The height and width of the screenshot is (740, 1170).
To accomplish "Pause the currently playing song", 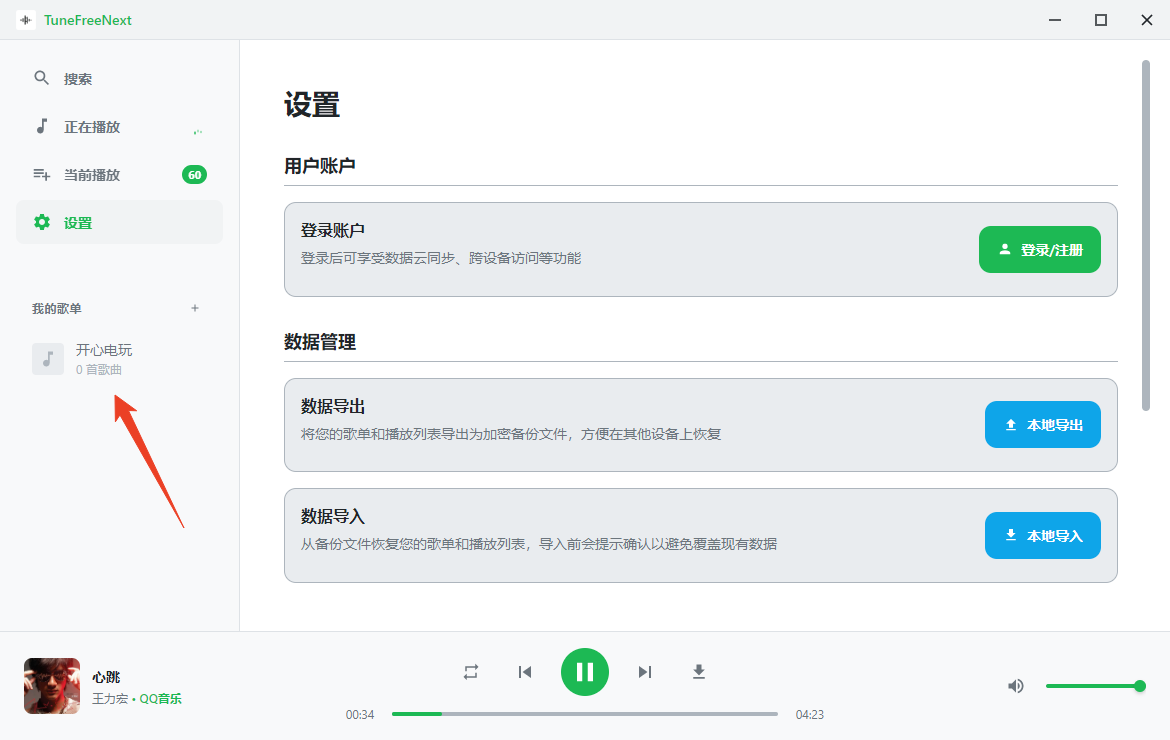I will [585, 672].
